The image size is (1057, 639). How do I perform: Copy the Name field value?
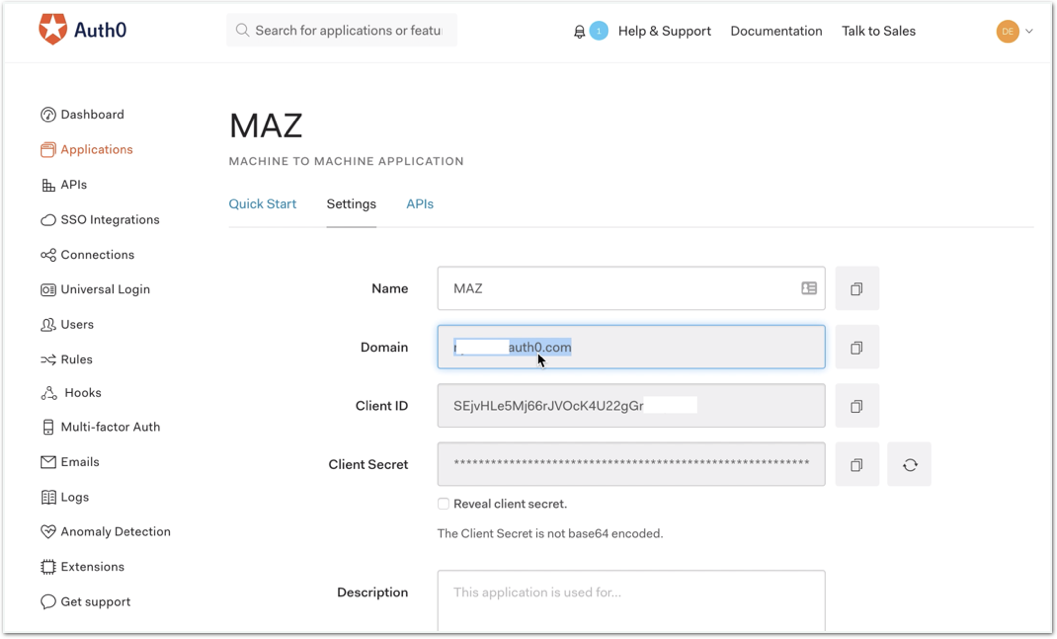(x=857, y=288)
